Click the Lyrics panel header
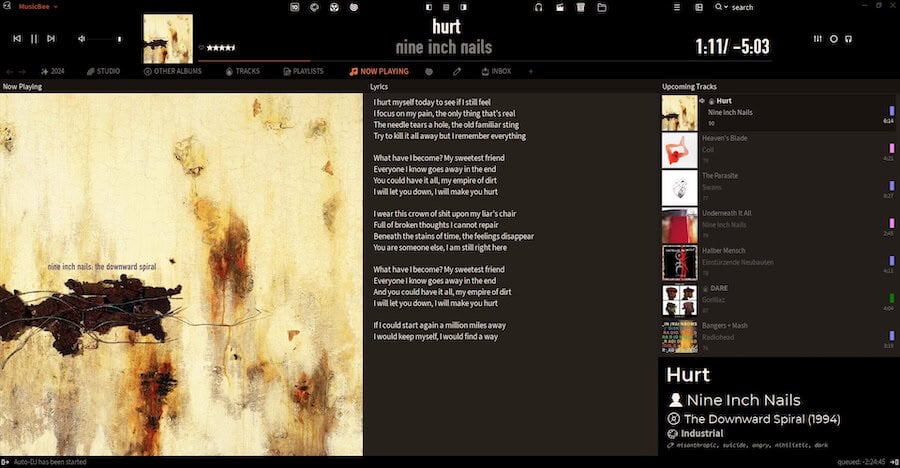This screenshot has width=900, height=468. coord(379,86)
